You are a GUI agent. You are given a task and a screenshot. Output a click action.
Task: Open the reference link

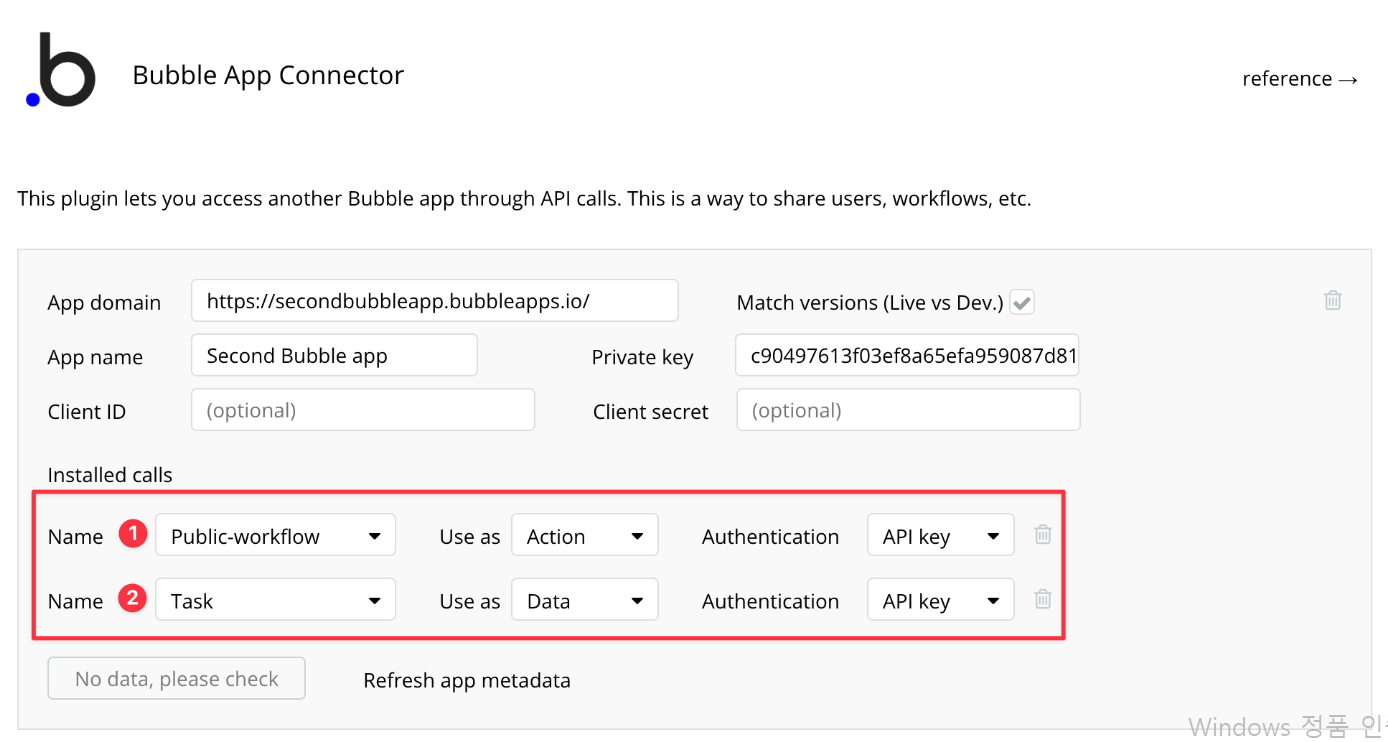pyautogui.click(x=1300, y=79)
